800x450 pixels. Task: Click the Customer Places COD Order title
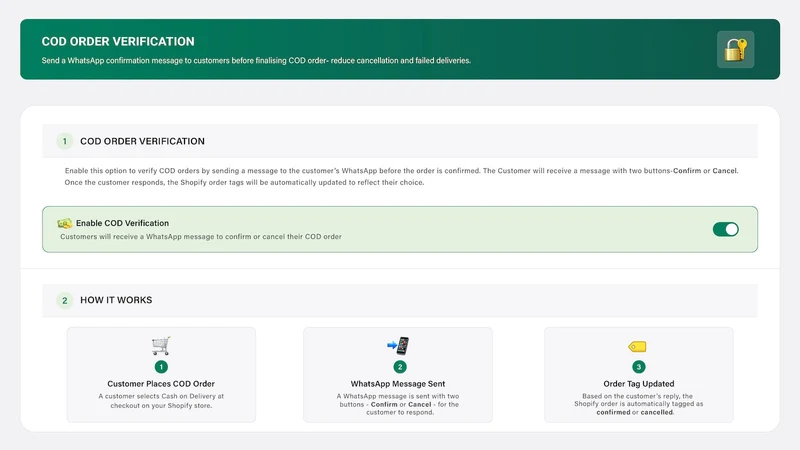click(x=161, y=384)
